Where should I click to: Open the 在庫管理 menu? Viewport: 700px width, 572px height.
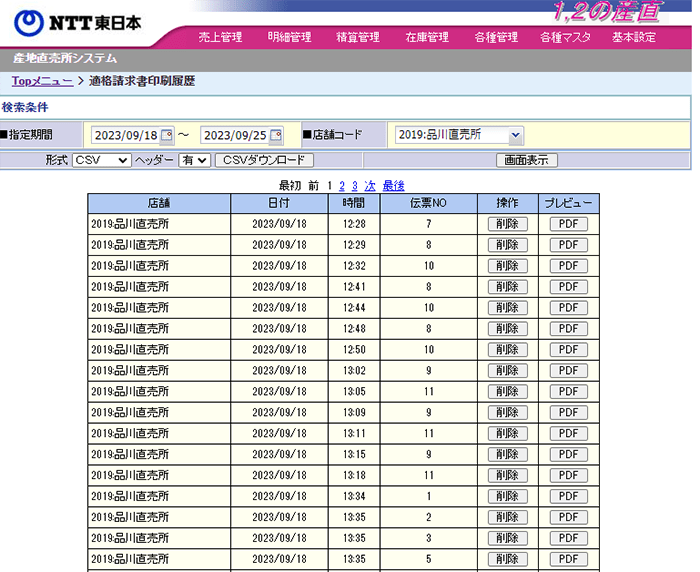click(426, 38)
